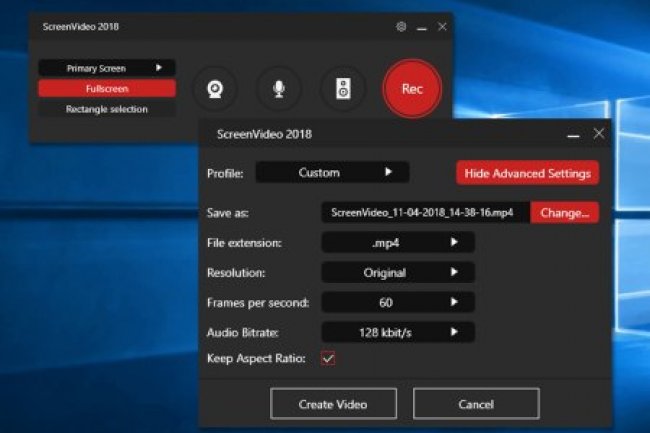This screenshot has height=433, width=650.
Task: Select Rectangle selection capture mode
Action: (x=107, y=109)
